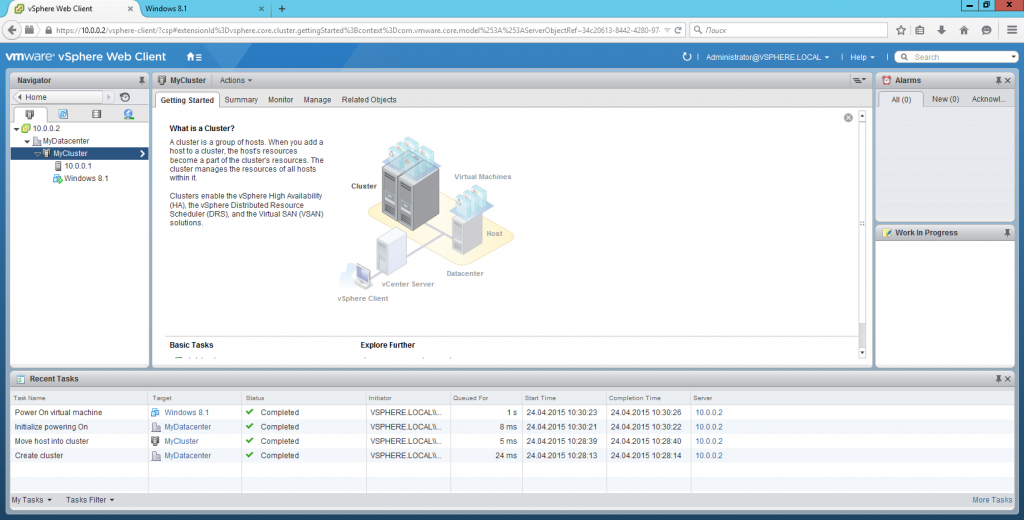
Task: Pin the Work In Progress panel
Action: 1007,233
